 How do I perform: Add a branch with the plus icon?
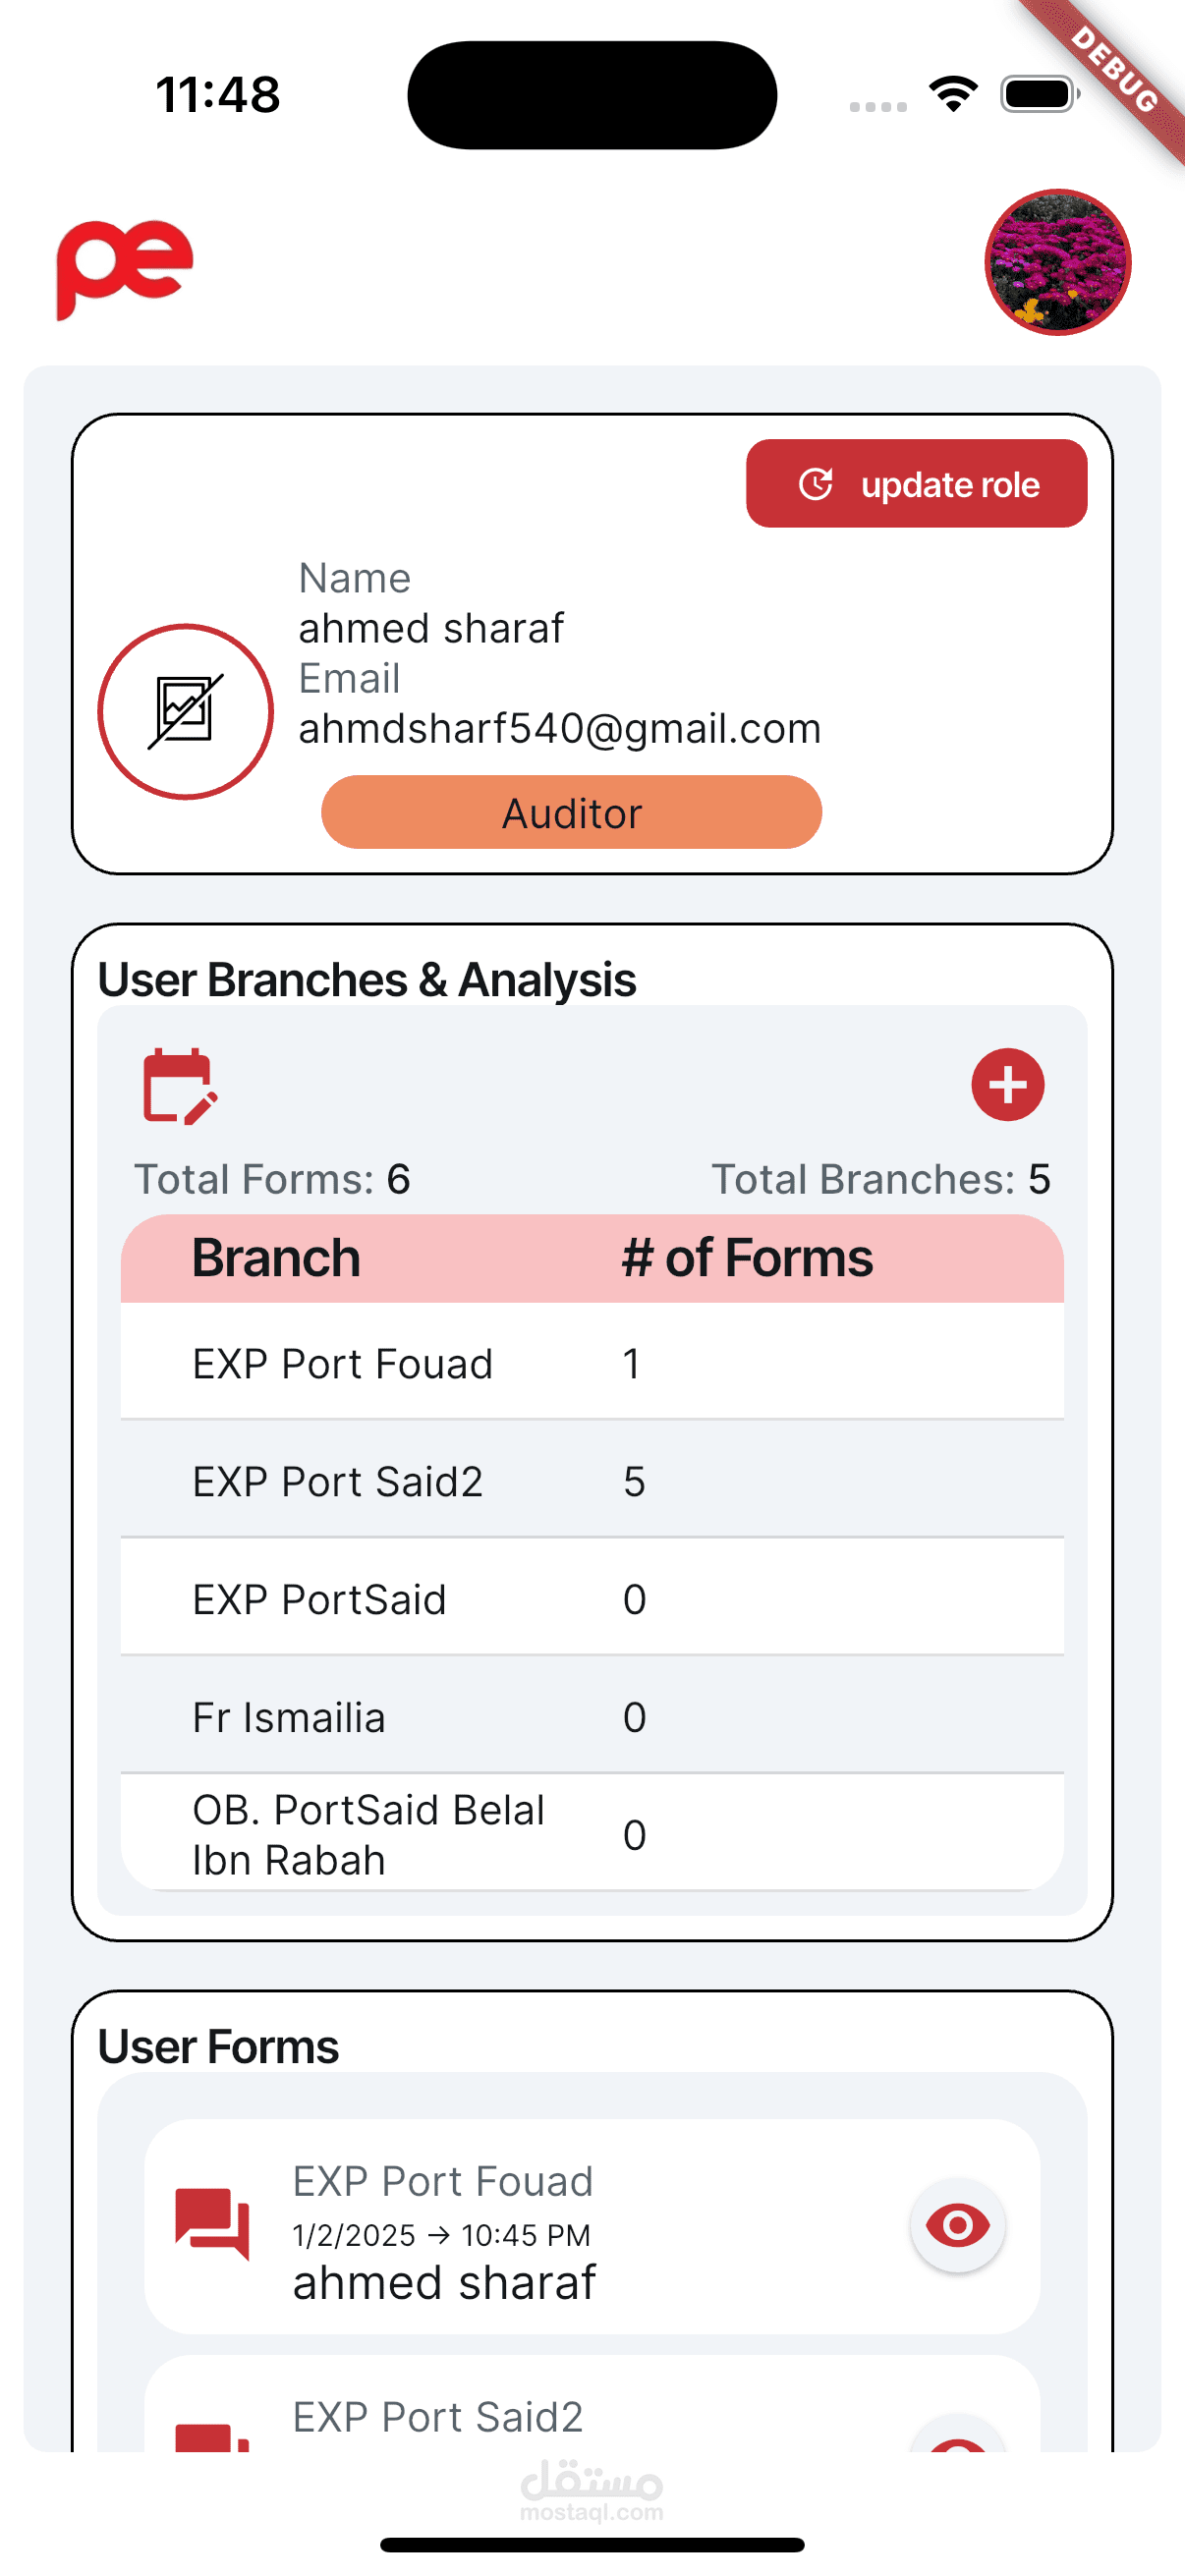(1007, 1085)
